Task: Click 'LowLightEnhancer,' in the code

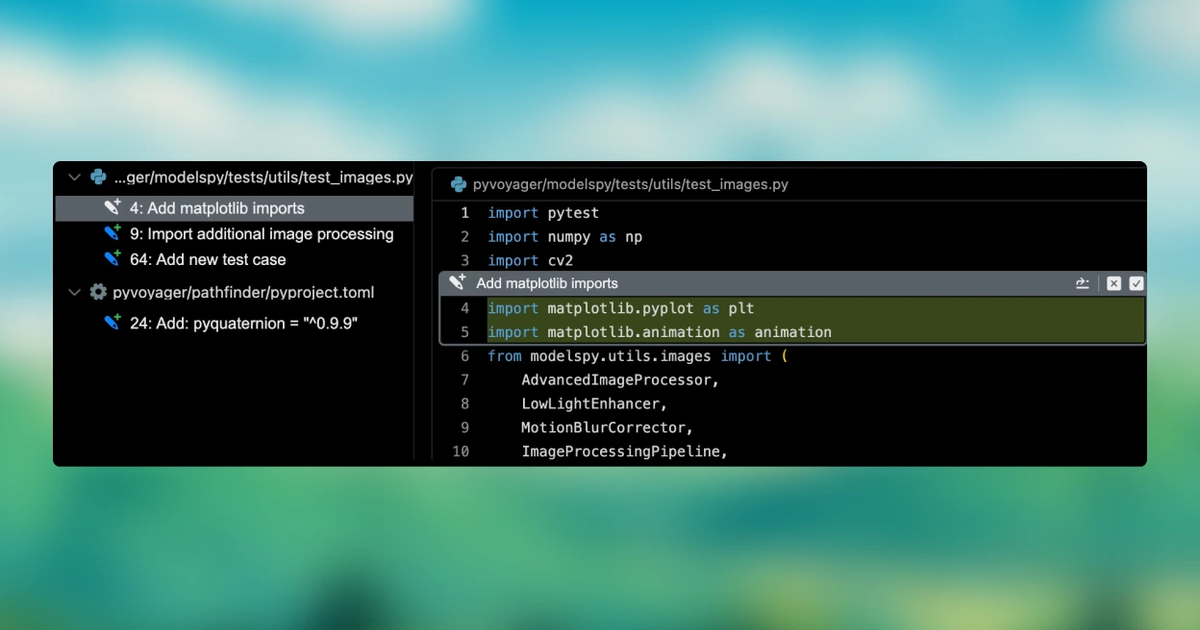Action: 594,404
